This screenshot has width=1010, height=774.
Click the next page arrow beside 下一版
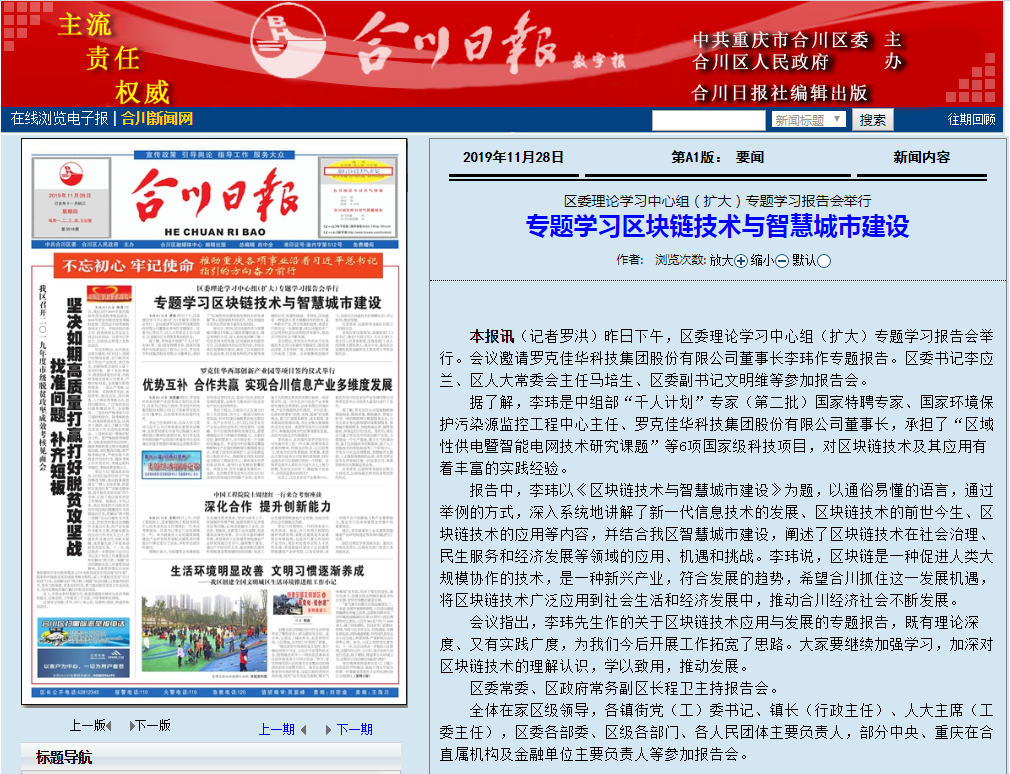(x=130, y=727)
